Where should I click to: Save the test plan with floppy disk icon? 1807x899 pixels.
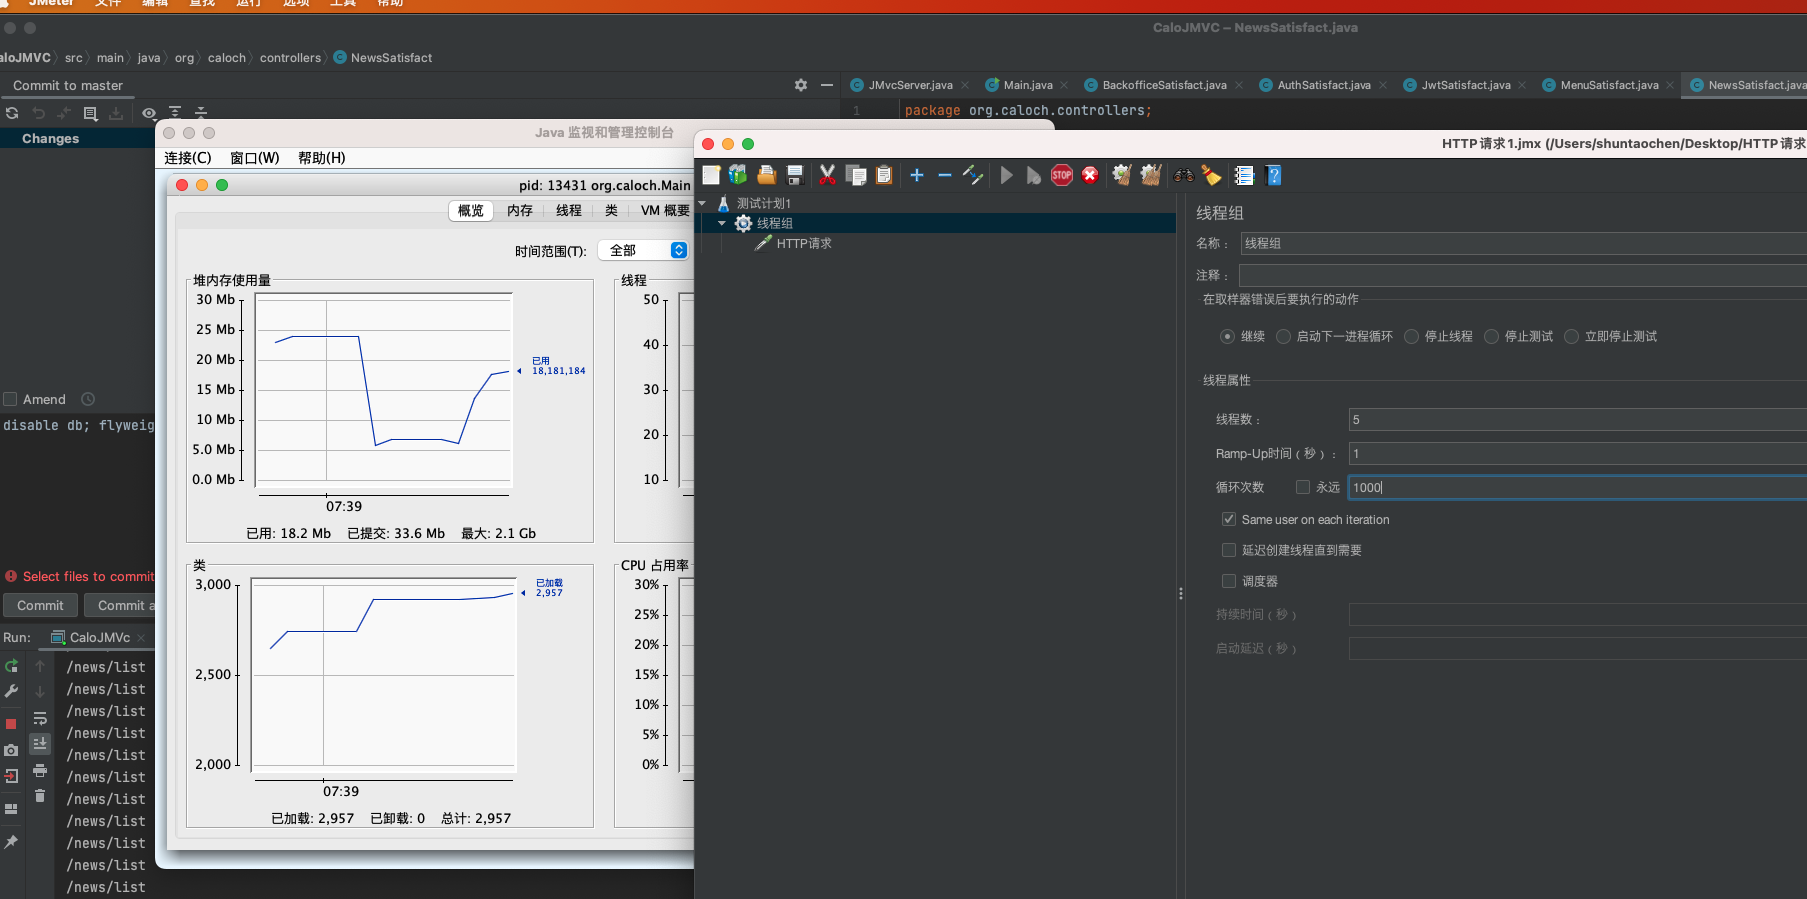coord(795,175)
